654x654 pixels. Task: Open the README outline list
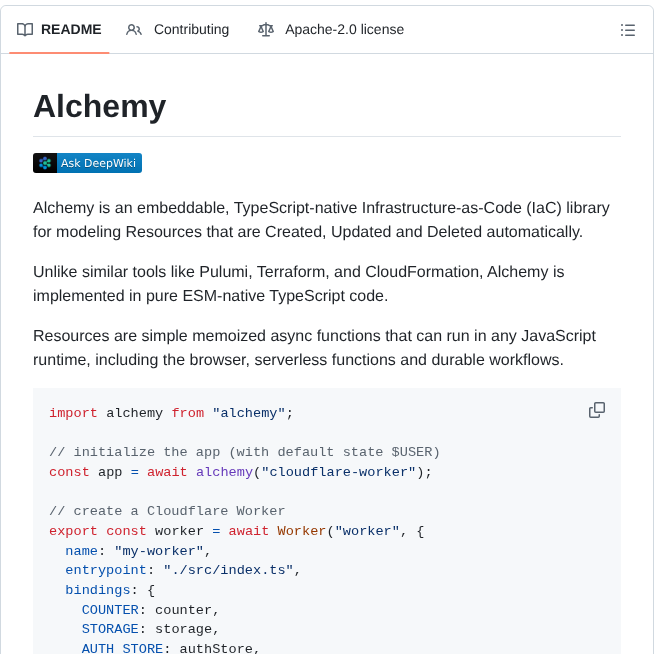[628, 30]
